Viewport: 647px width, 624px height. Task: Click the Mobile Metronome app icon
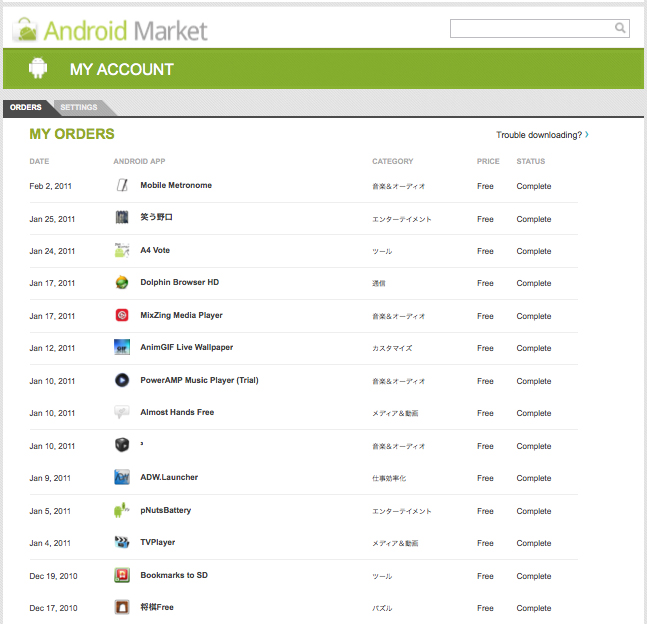(x=122, y=186)
